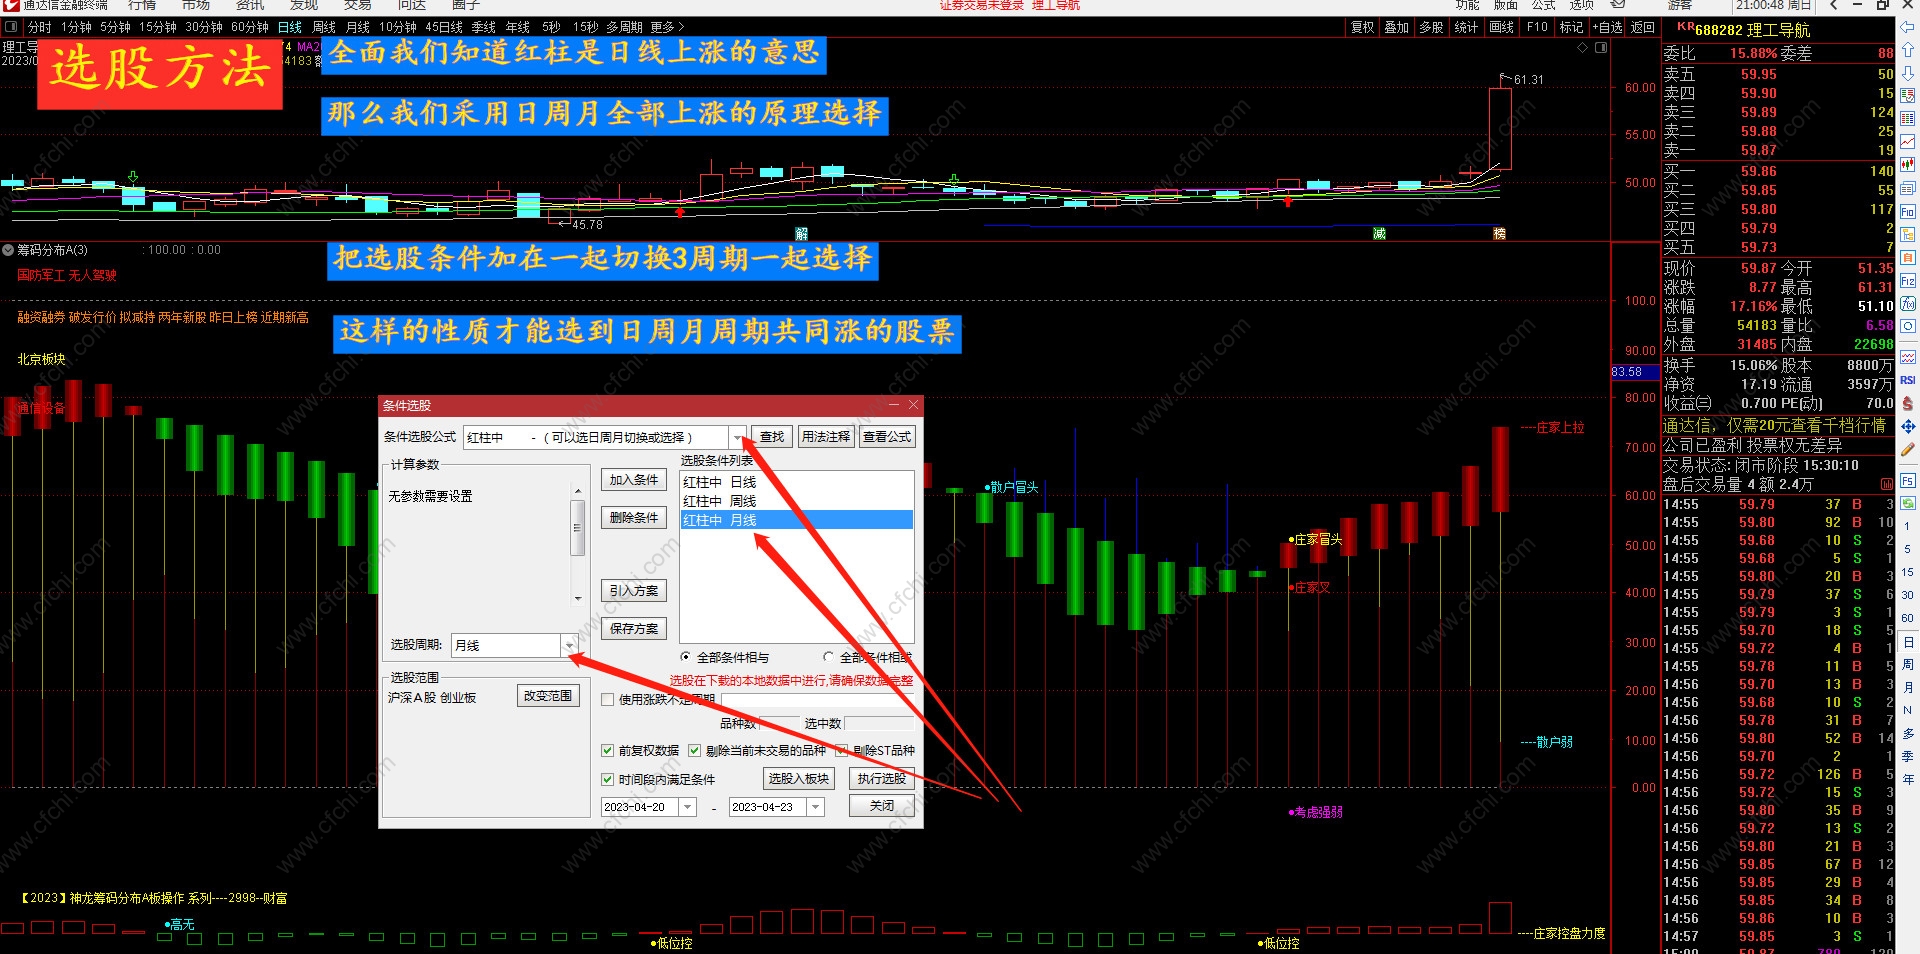1920x954 pixels.
Task: Click the colored quote grid sidebar icon
Action: tap(1908, 118)
